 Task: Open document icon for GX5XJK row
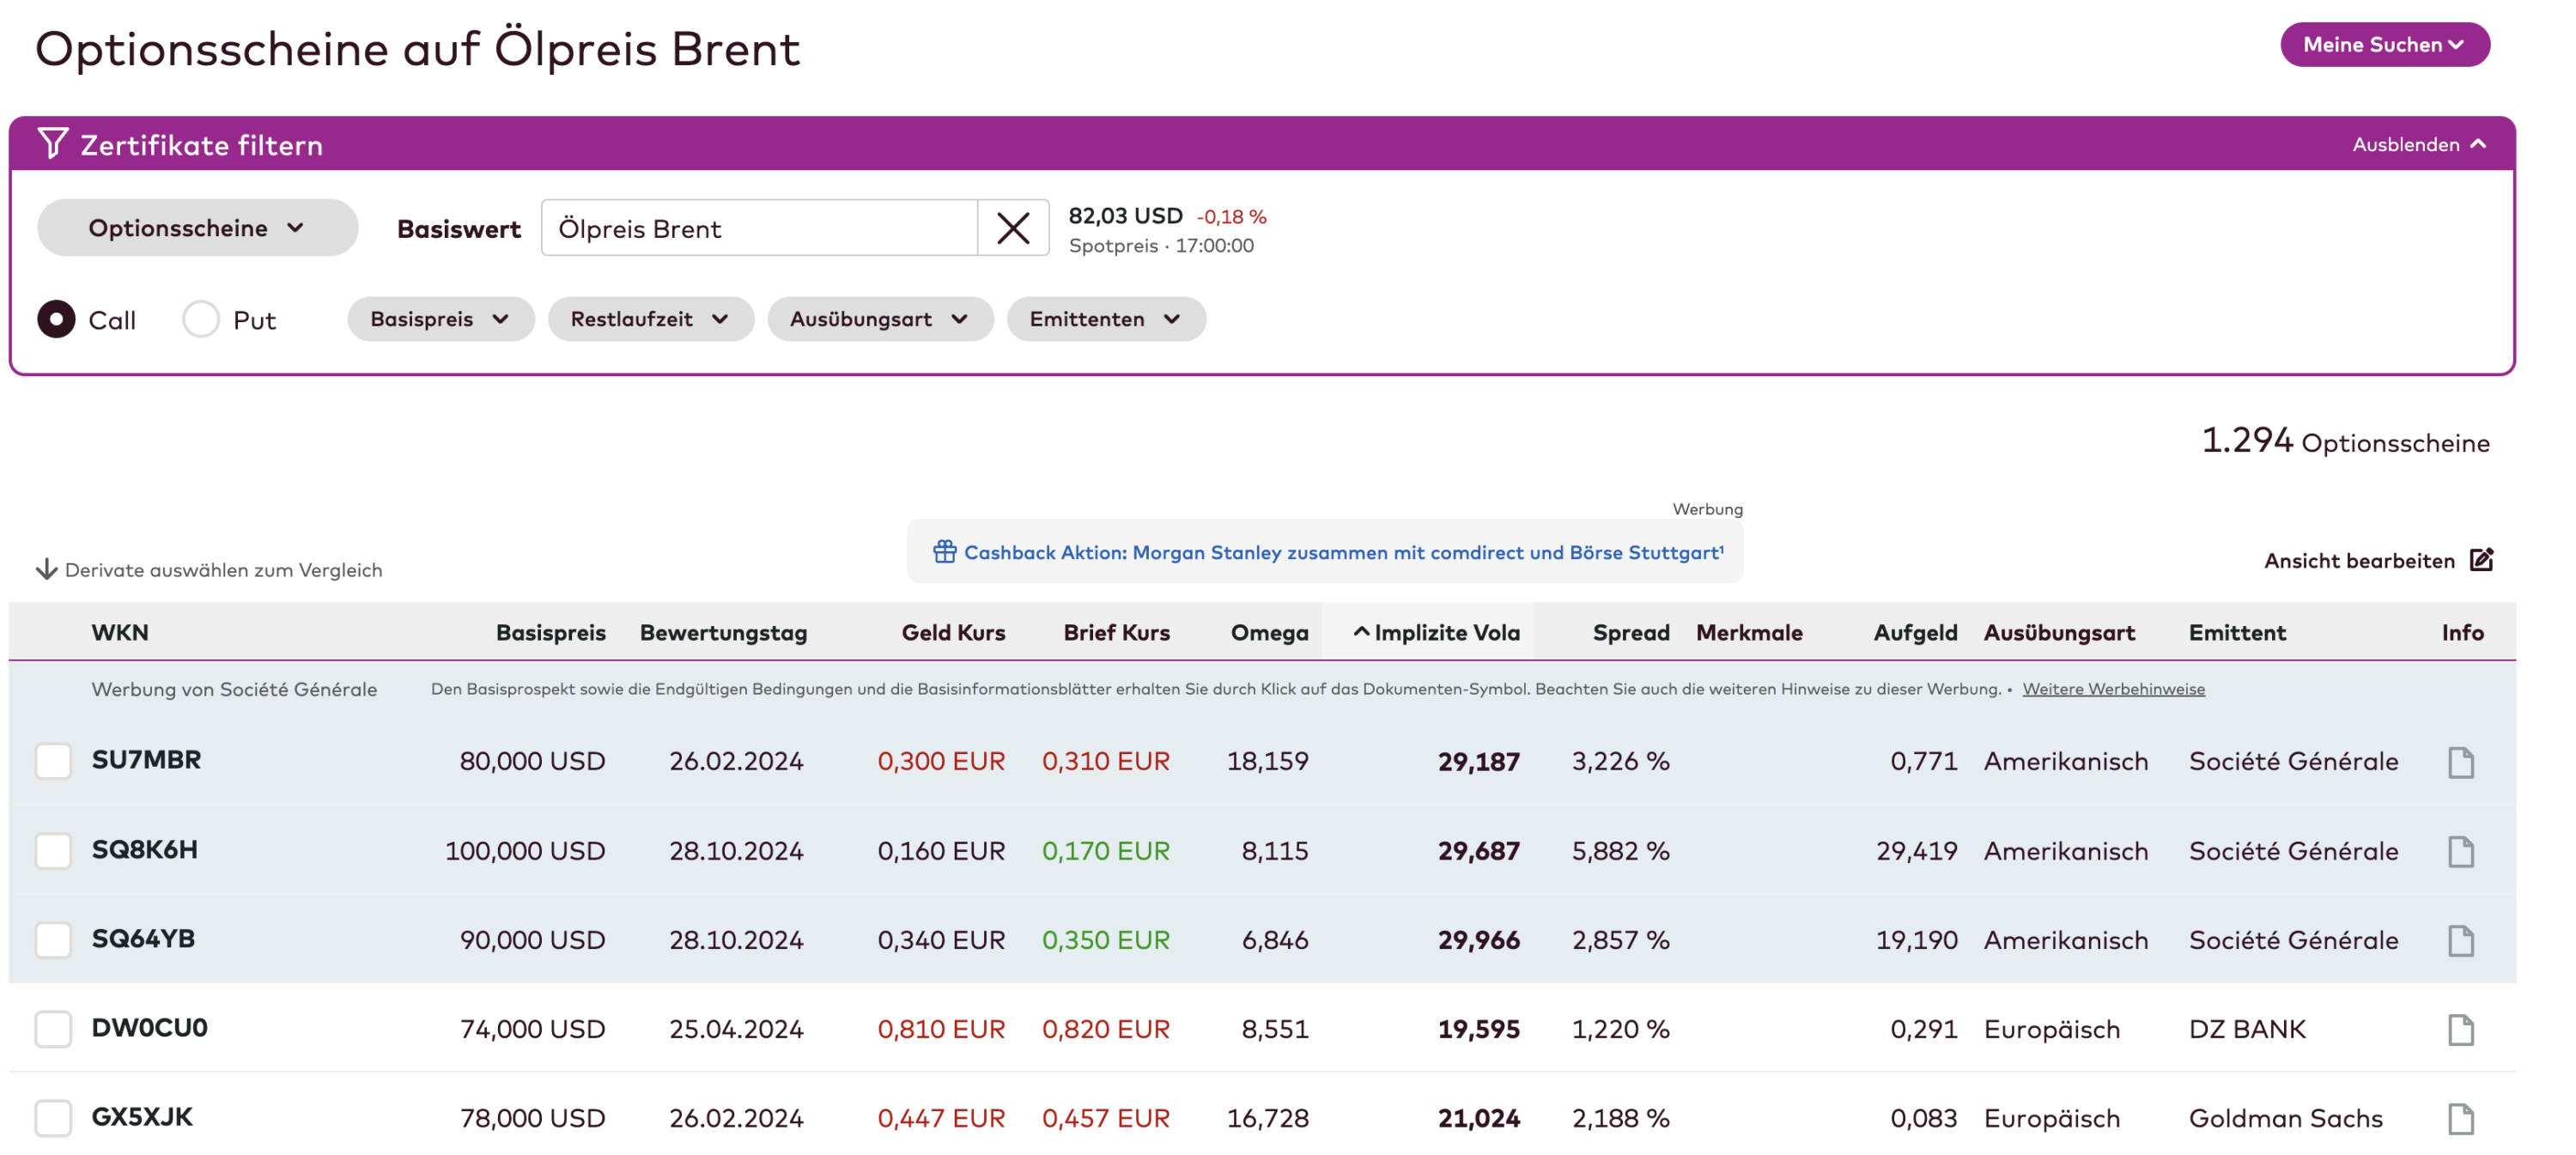coord(2460,1118)
